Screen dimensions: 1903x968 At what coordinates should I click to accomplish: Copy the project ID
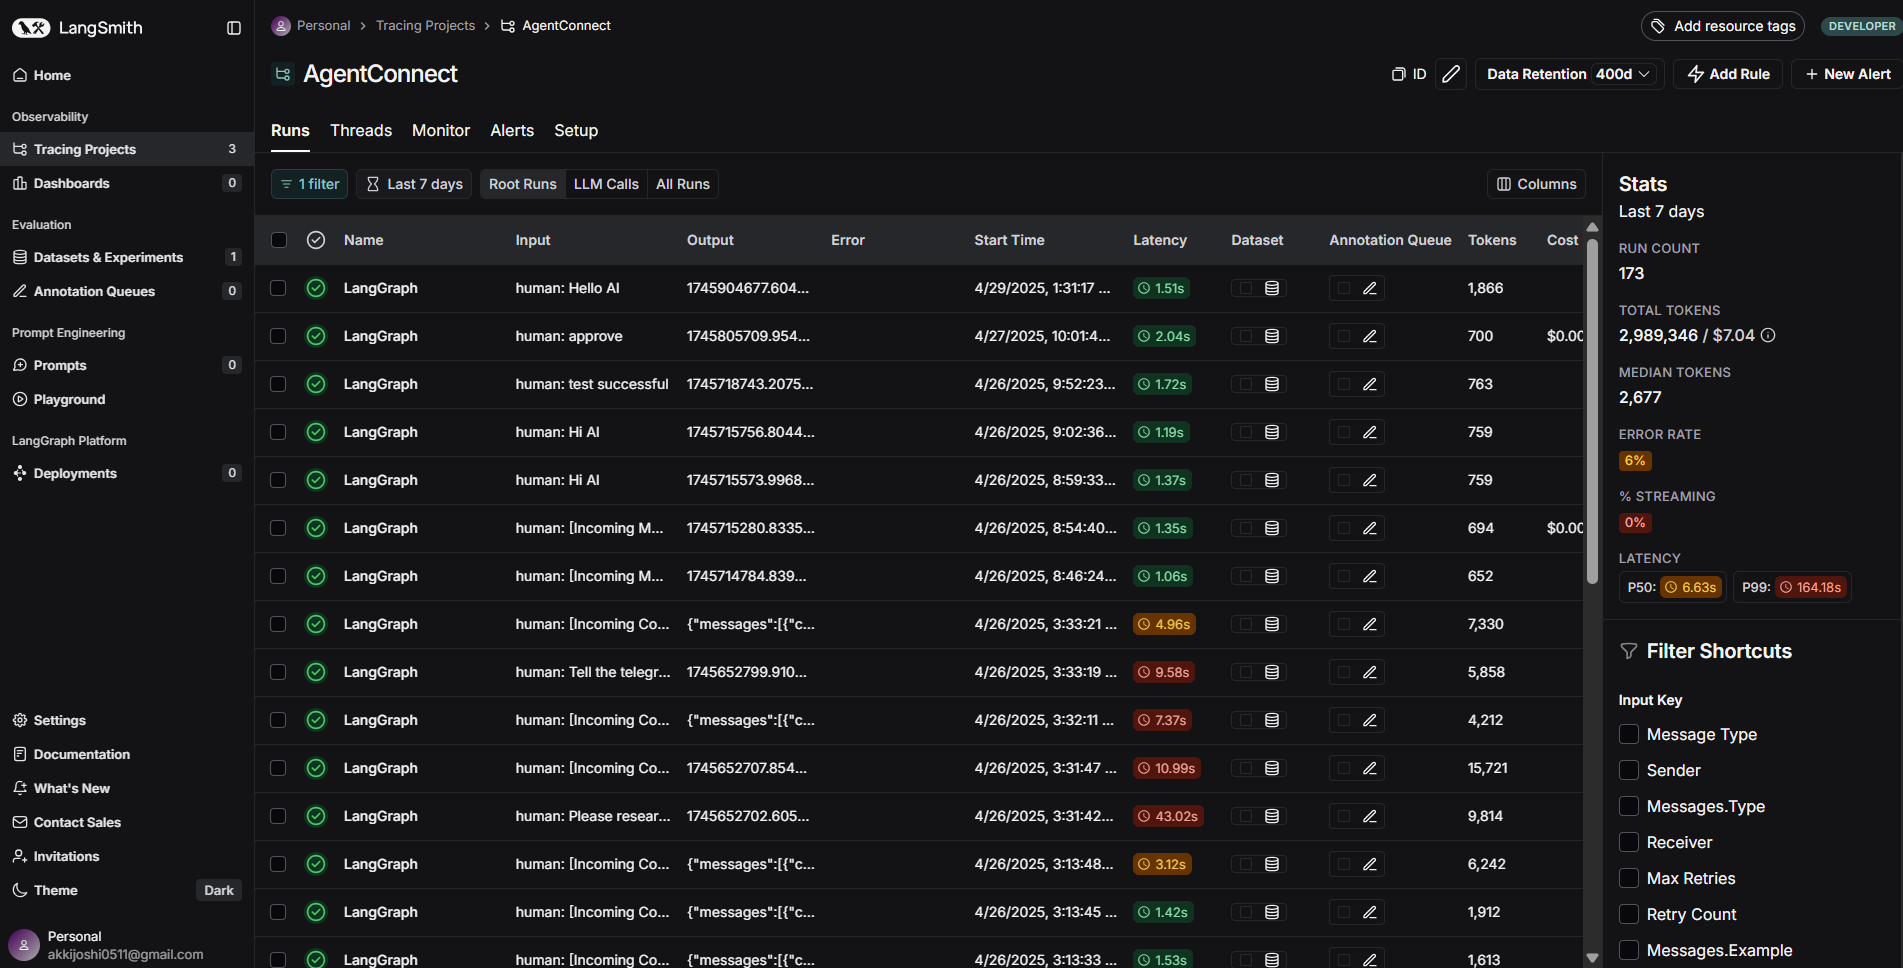pos(1409,74)
